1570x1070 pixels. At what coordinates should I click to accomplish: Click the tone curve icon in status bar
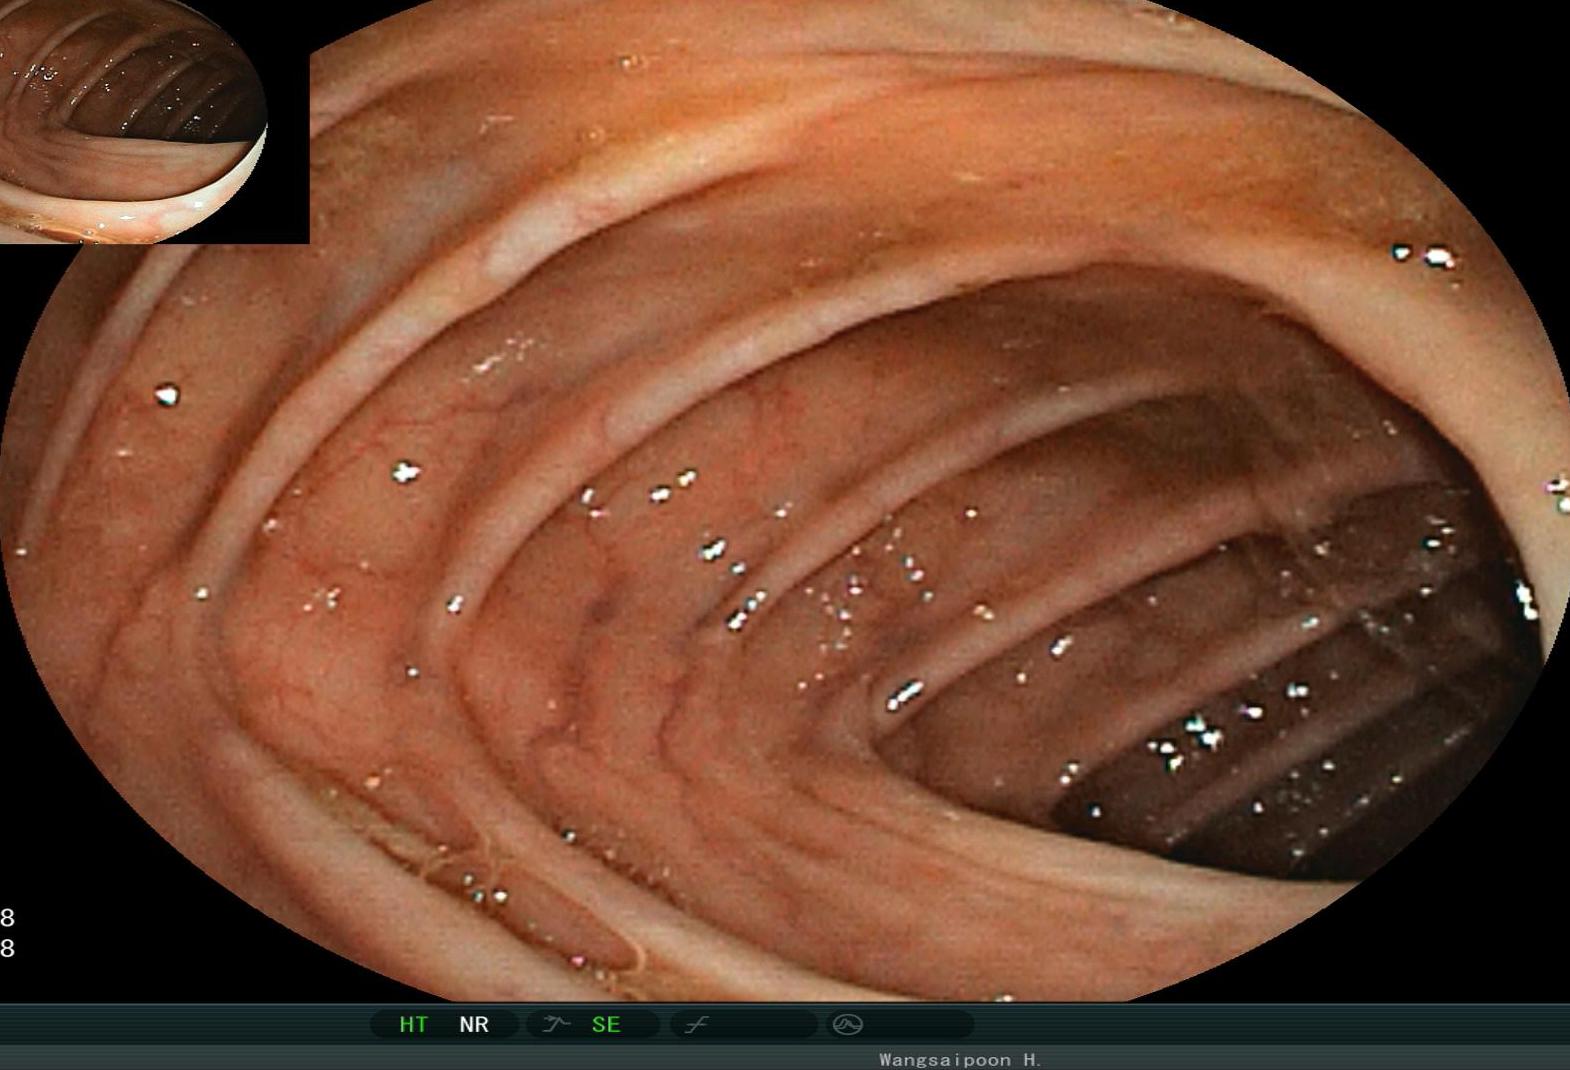click(697, 1024)
